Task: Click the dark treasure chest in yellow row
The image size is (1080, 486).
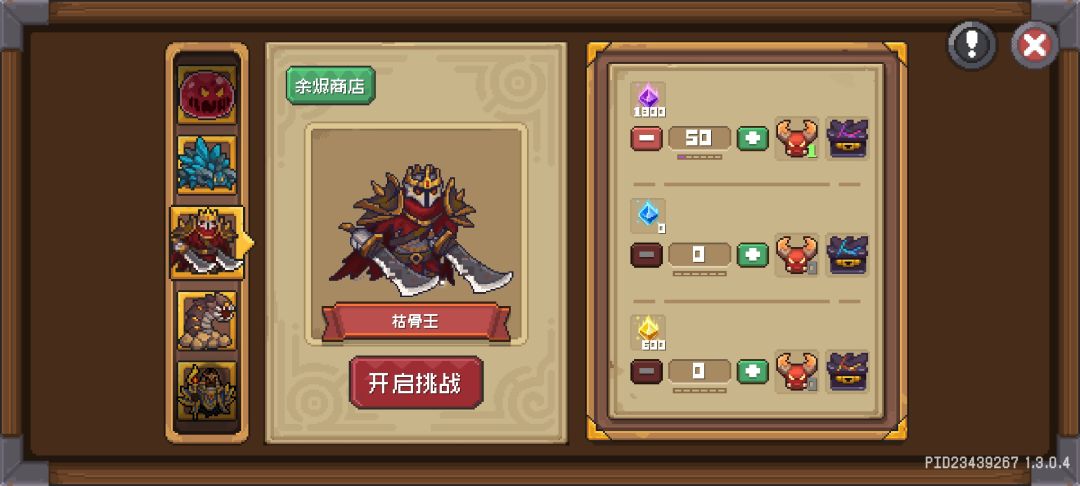Action: pyautogui.click(x=847, y=372)
